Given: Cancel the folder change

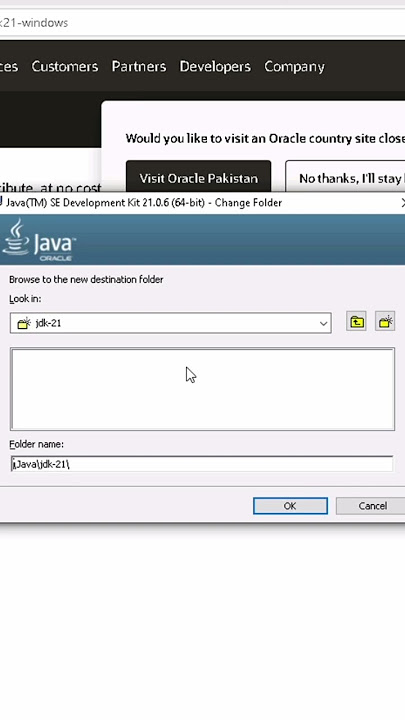Looking at the screenshot, I should click(371, 506).
